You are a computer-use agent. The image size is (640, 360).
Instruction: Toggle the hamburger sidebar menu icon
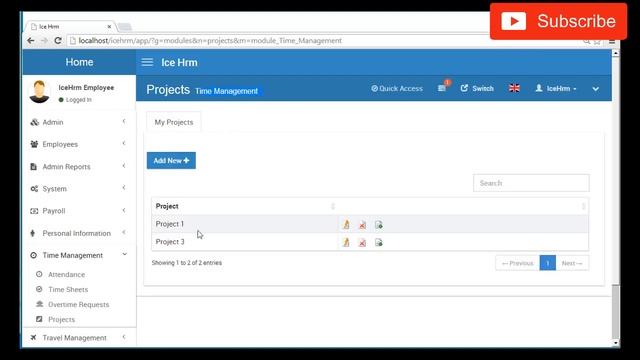(x=147, y=62)
